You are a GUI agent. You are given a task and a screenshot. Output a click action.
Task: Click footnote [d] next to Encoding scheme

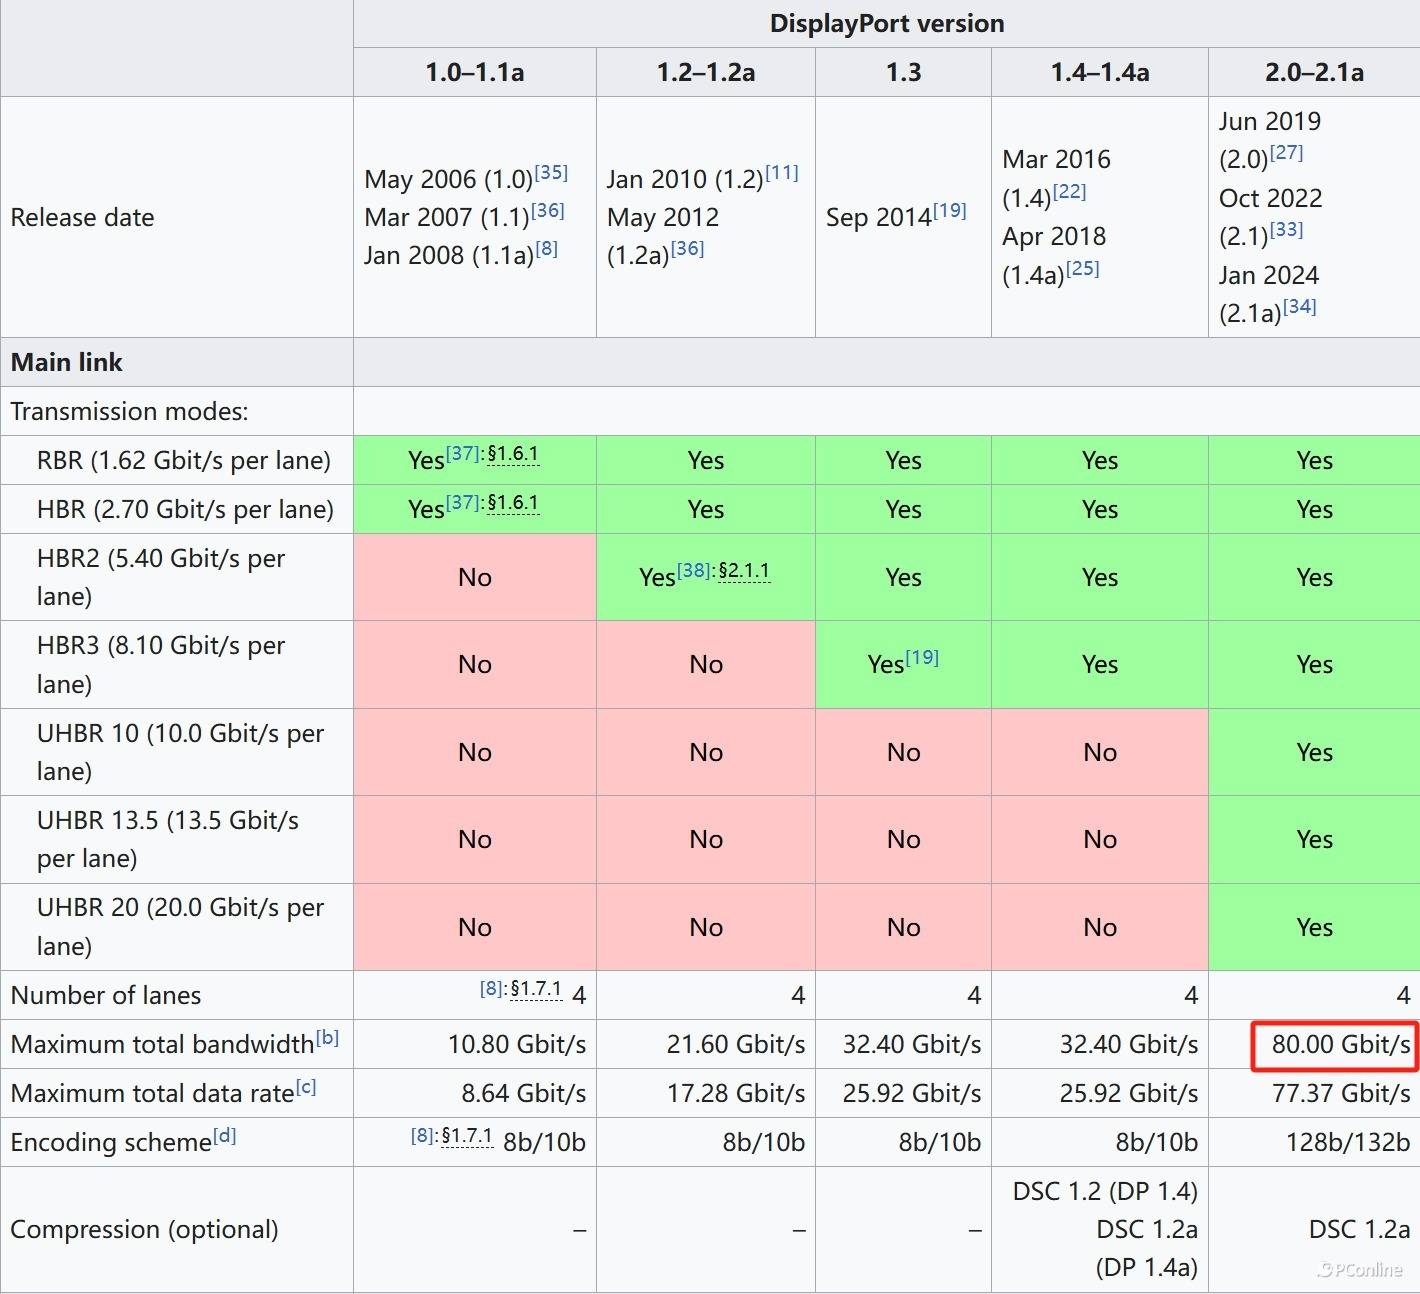coord(224,1136)
